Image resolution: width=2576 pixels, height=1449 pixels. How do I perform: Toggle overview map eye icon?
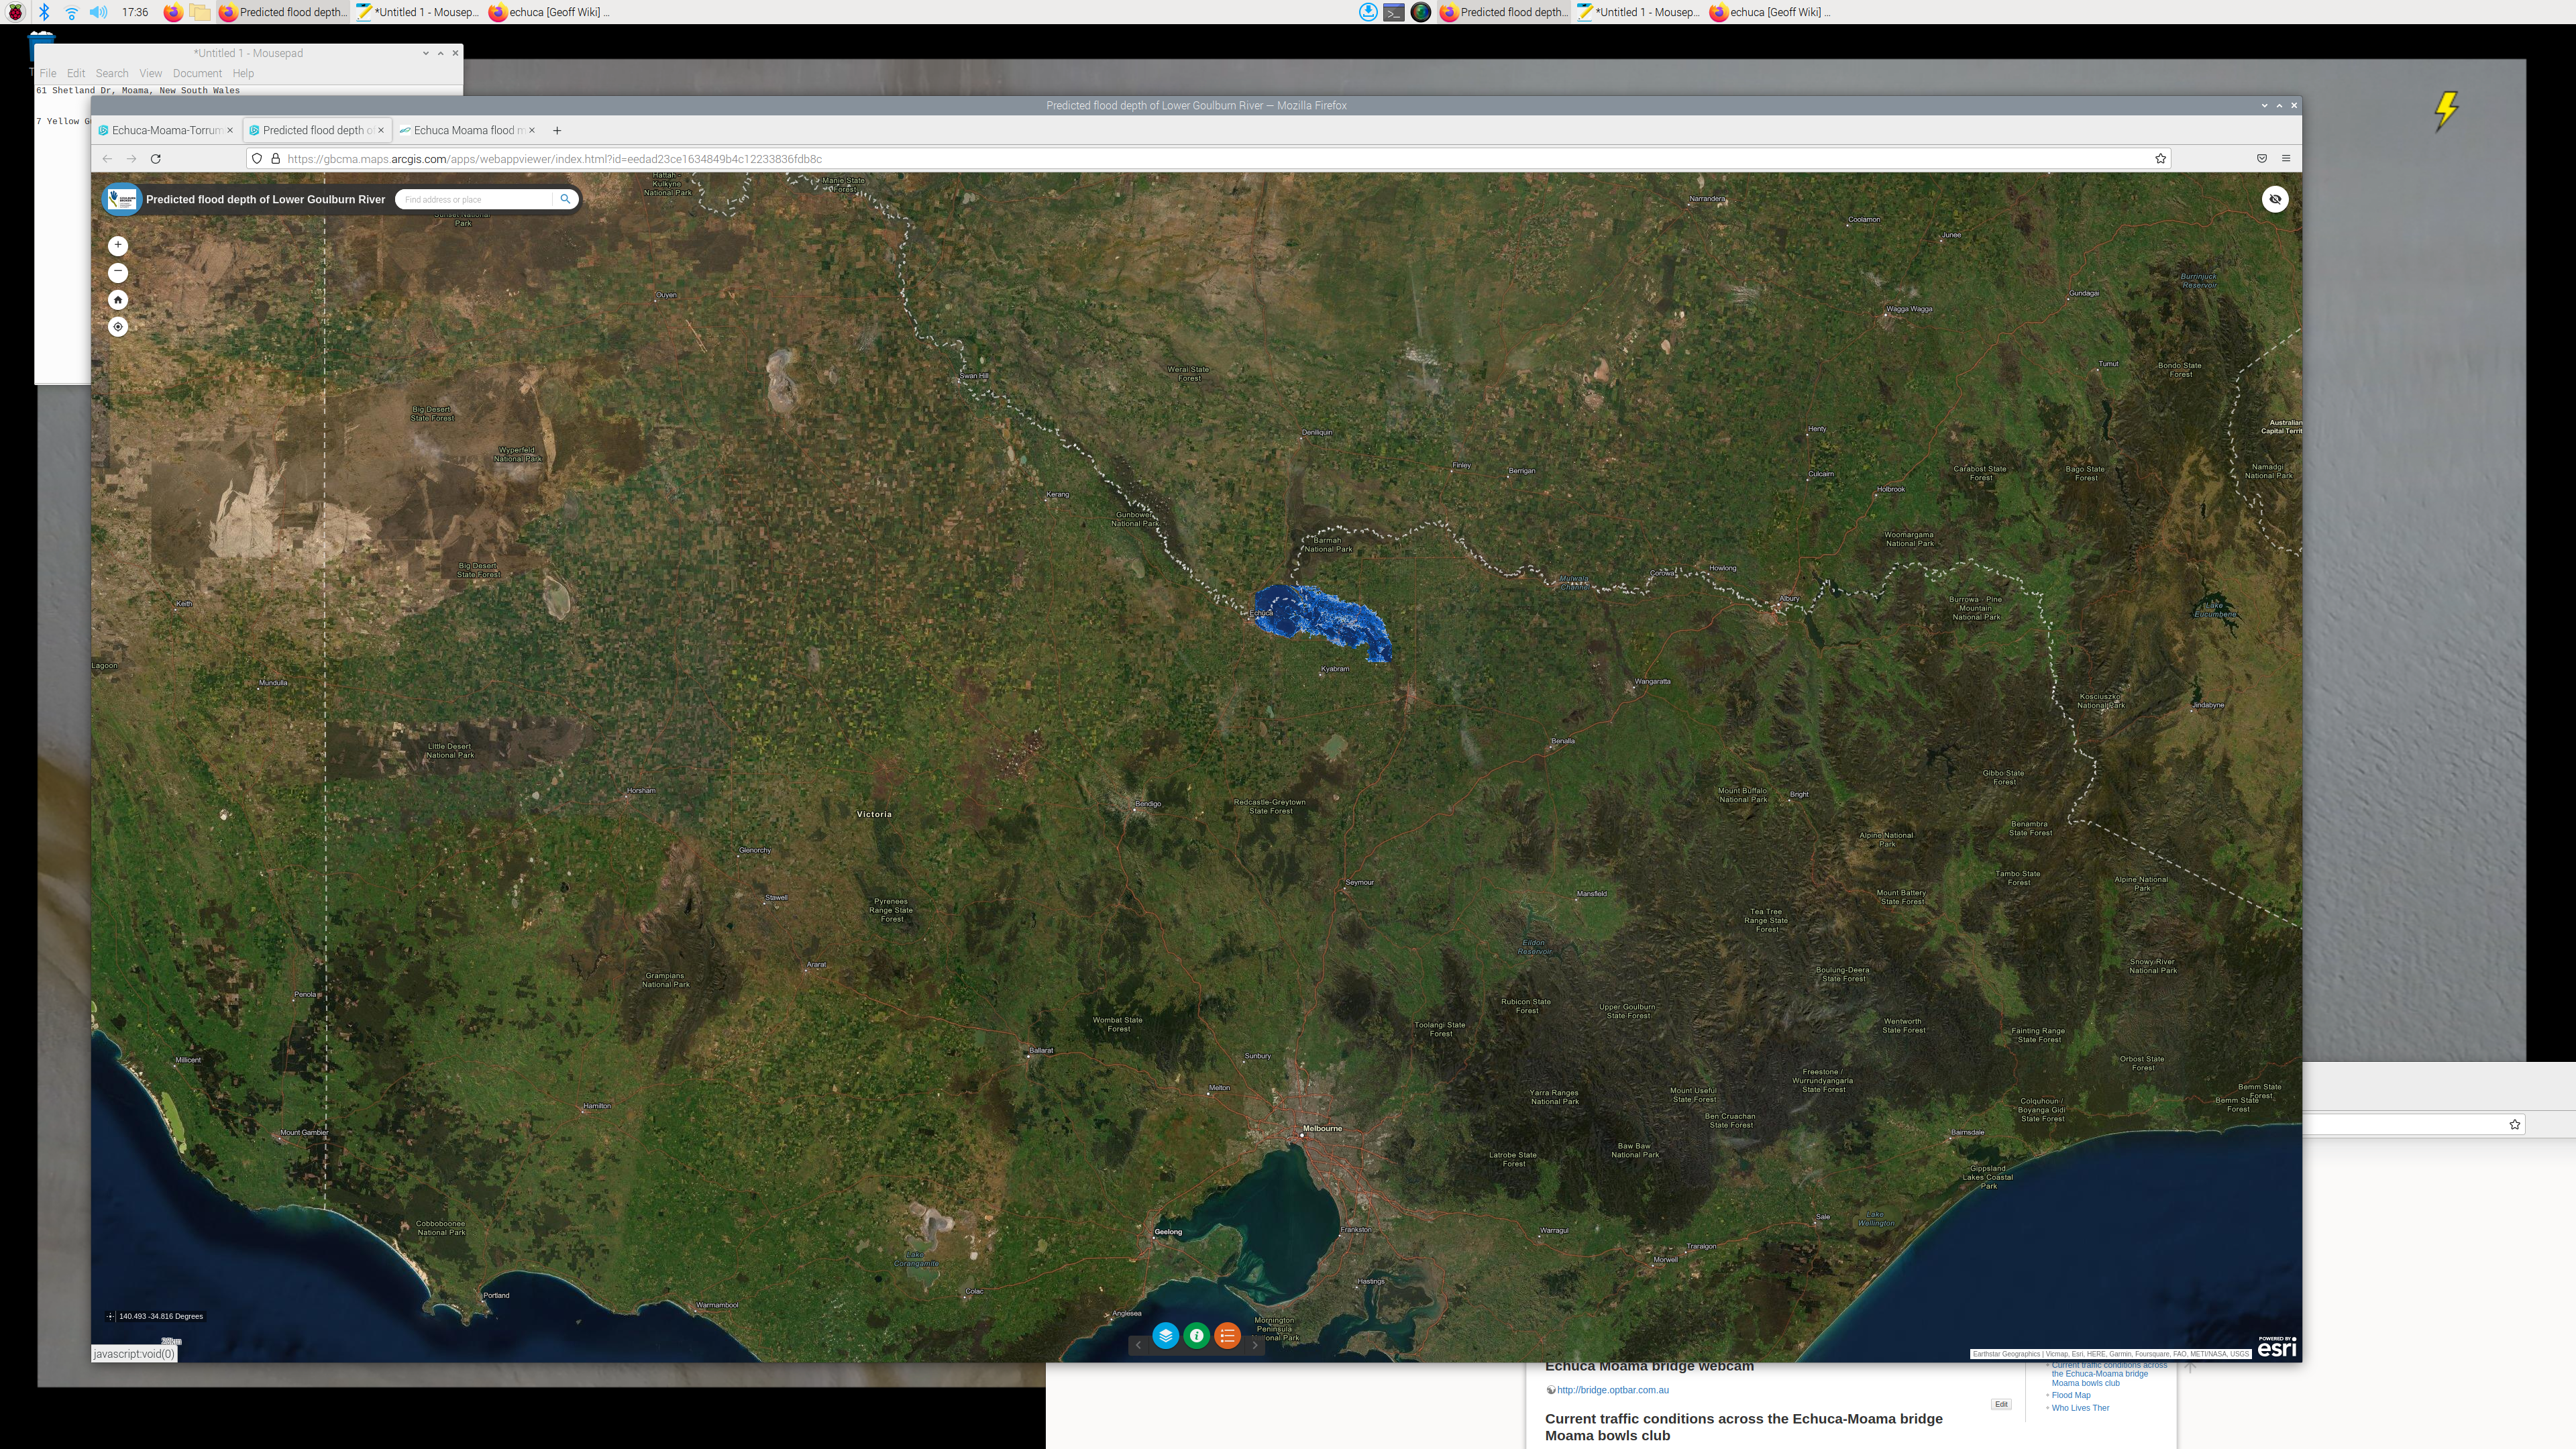coord(2275,199)
